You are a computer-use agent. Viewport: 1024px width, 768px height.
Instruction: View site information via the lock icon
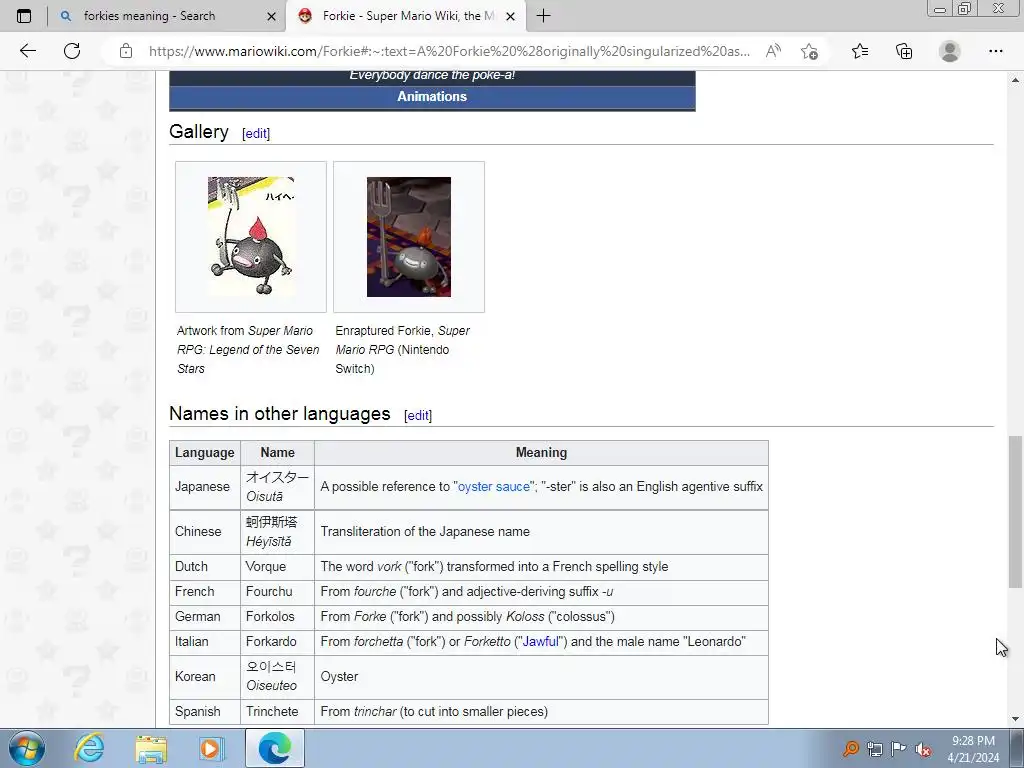126,52
